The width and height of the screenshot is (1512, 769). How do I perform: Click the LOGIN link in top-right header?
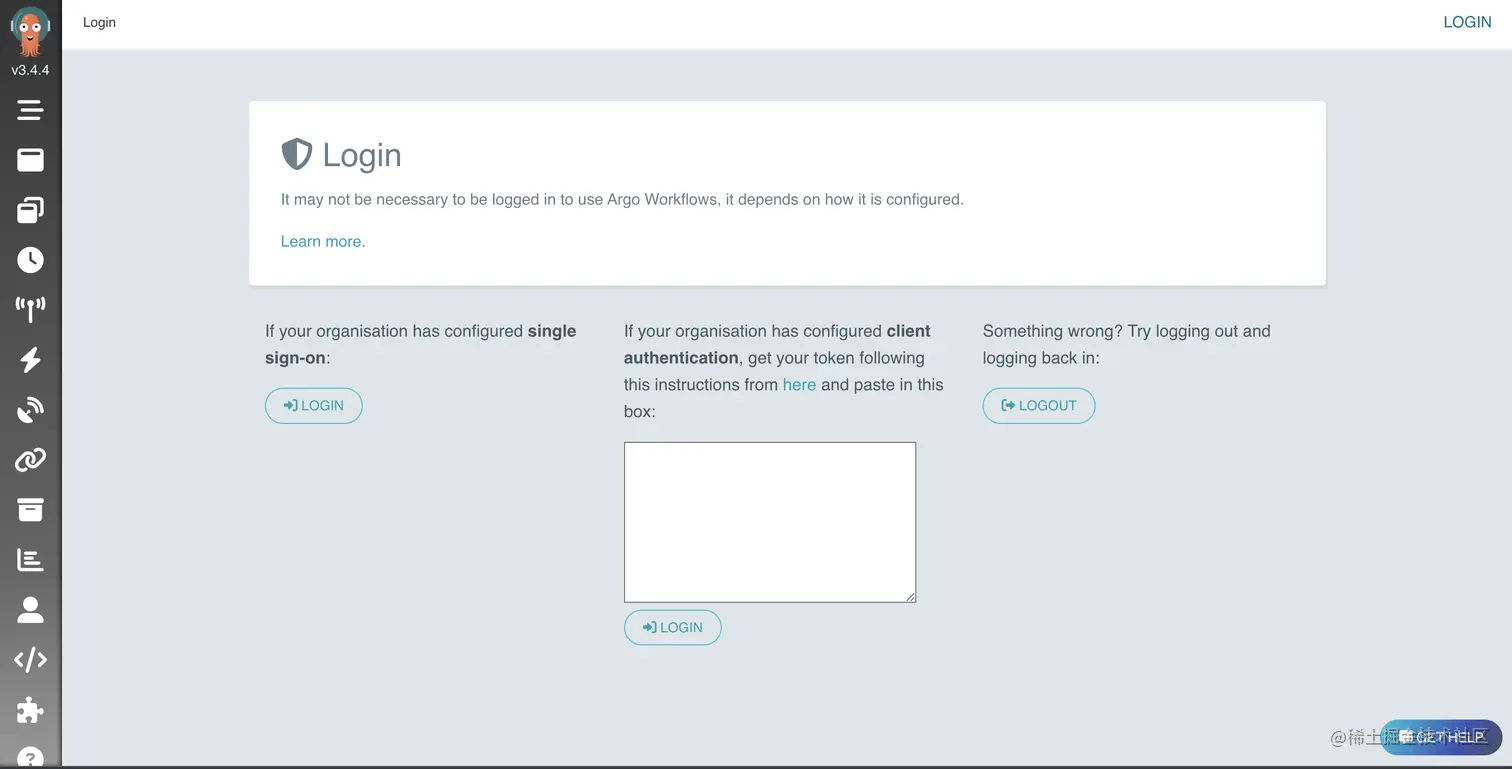coord(1467,22)
